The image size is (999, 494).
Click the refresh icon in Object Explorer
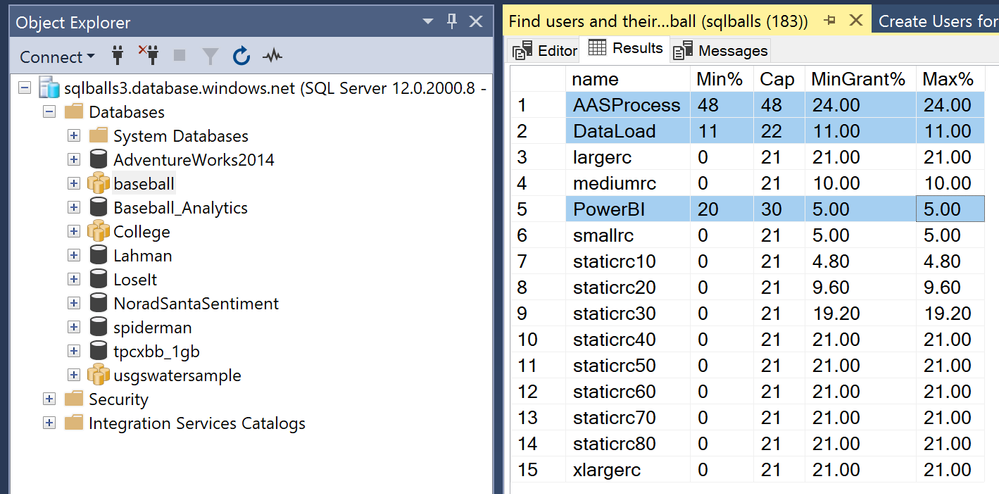click(241, 56)
